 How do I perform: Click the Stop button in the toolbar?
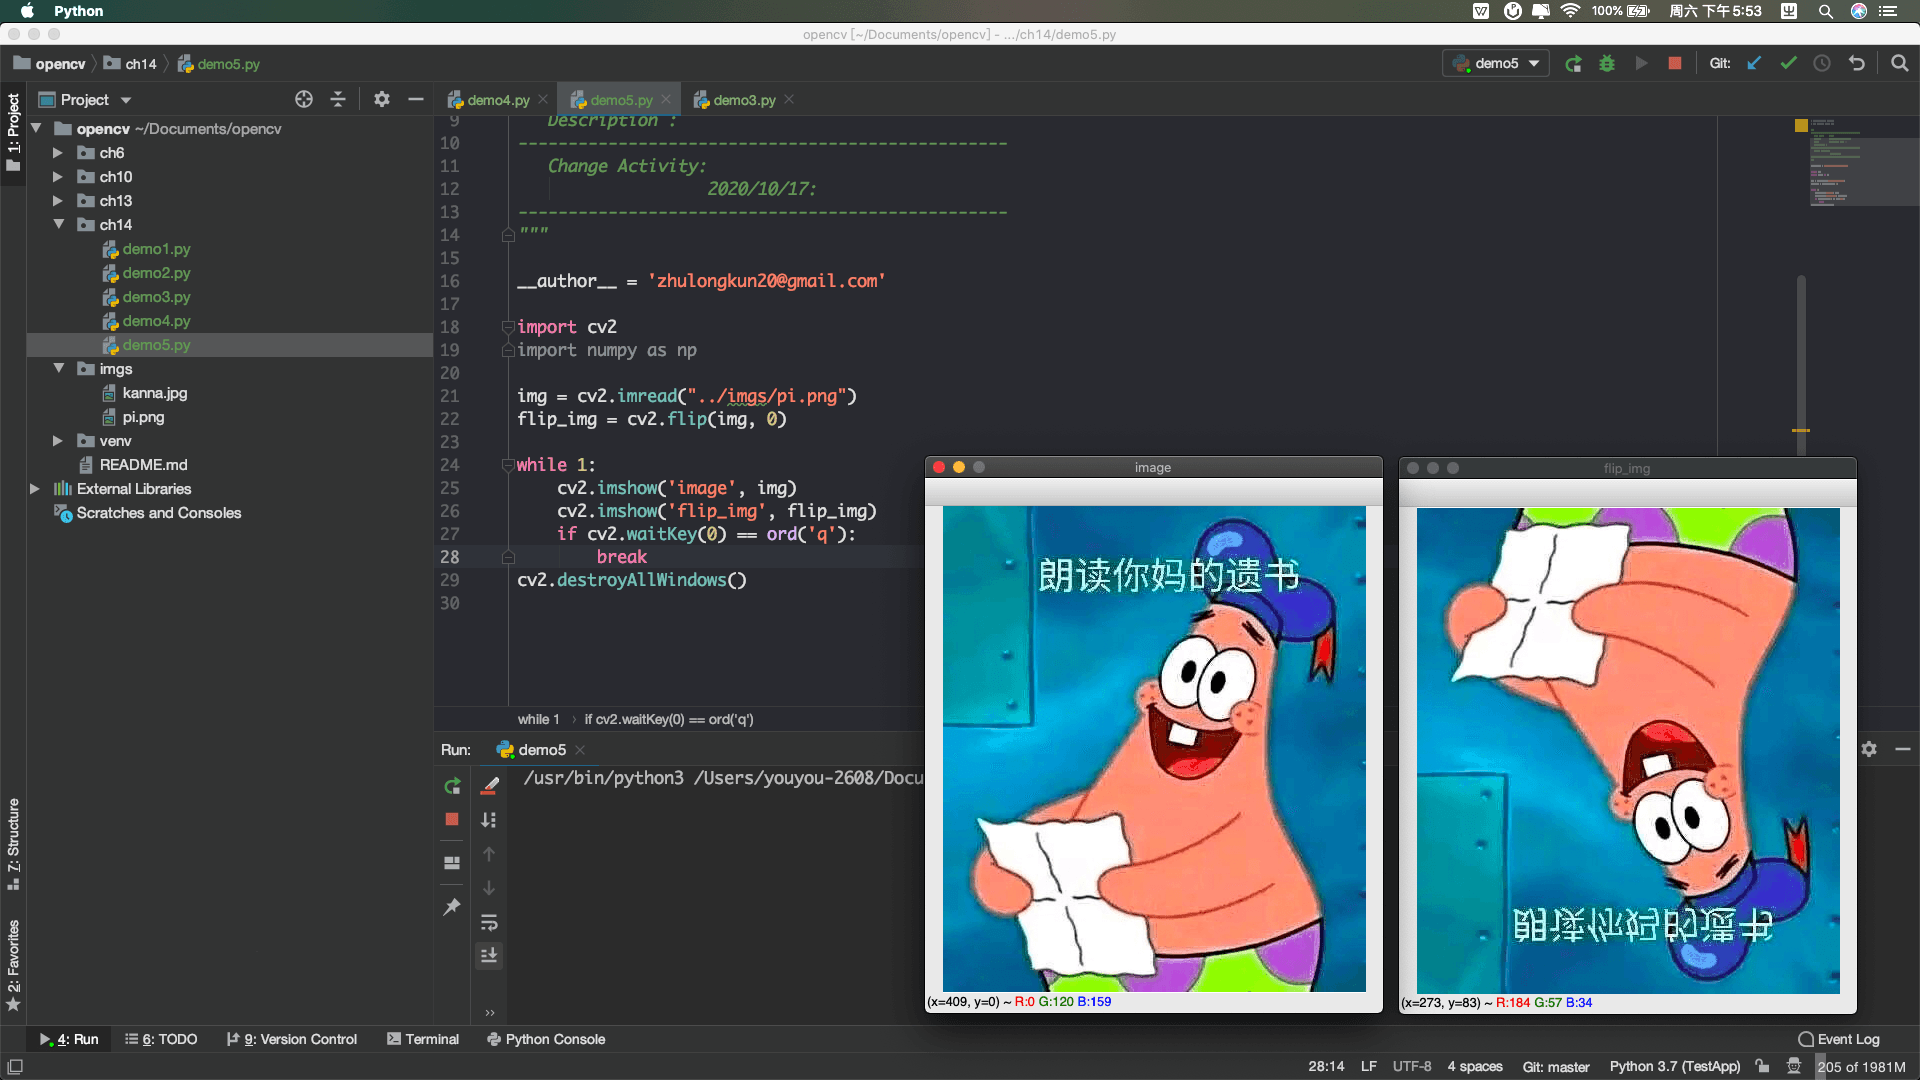(1677, 63)
